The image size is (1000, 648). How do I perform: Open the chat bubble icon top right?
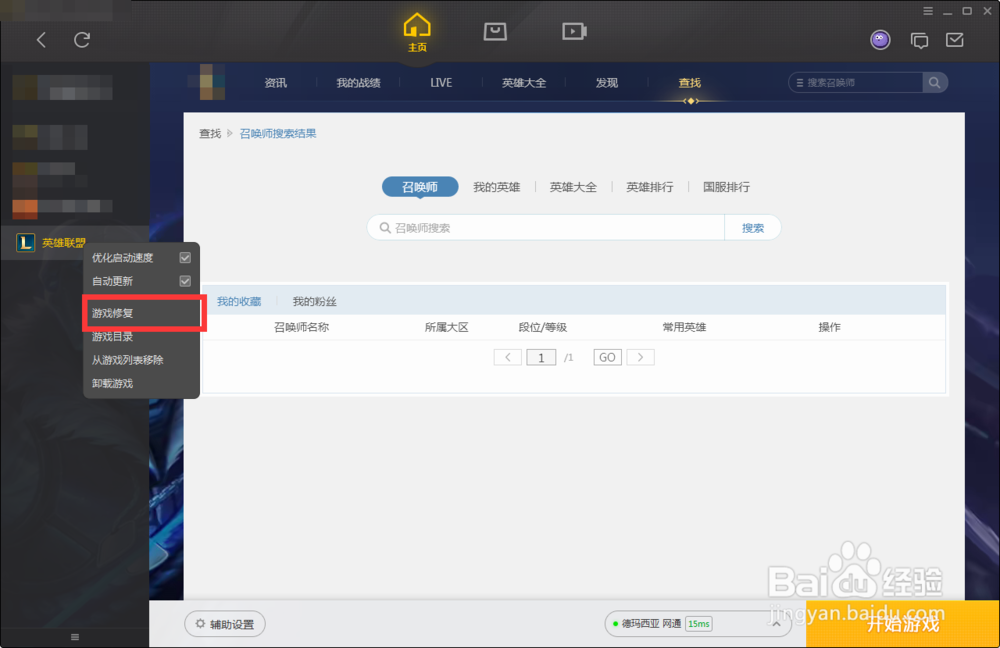pos(919,40)
